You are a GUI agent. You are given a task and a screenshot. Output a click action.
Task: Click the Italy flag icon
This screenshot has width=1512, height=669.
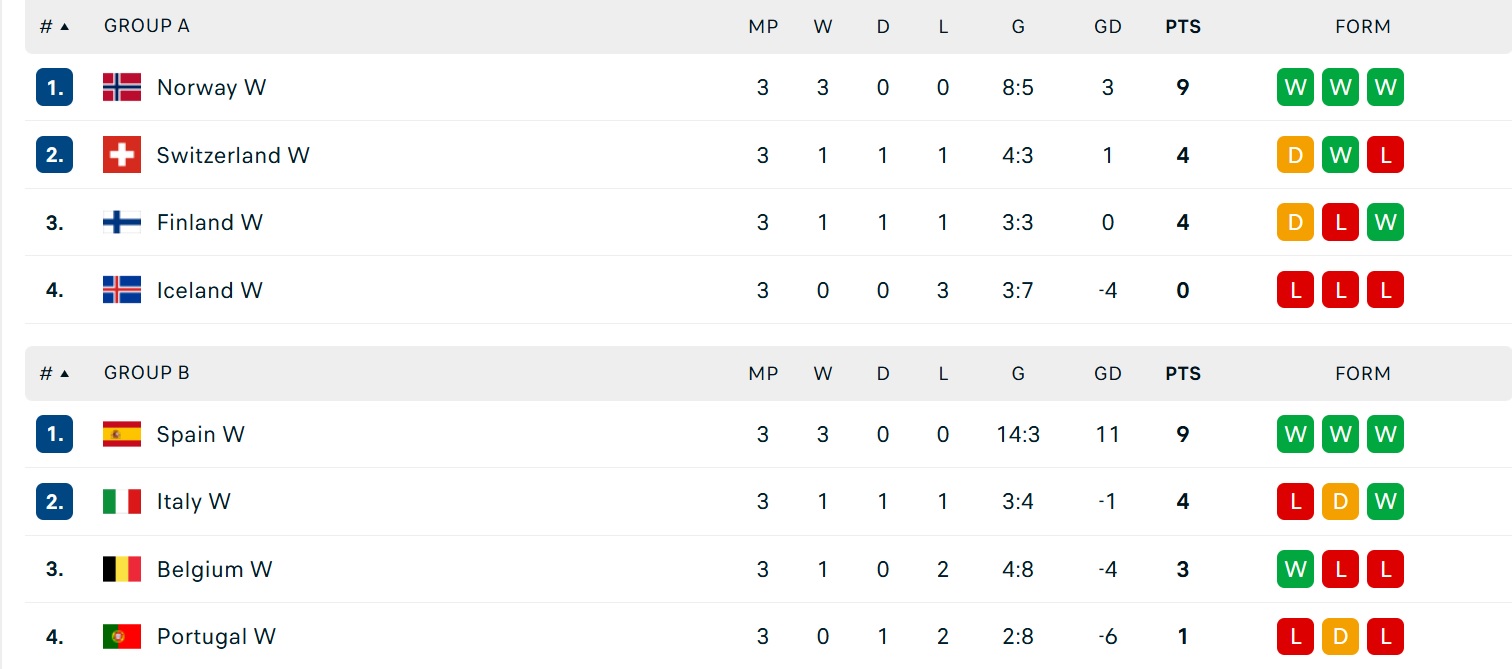[122, 502]
